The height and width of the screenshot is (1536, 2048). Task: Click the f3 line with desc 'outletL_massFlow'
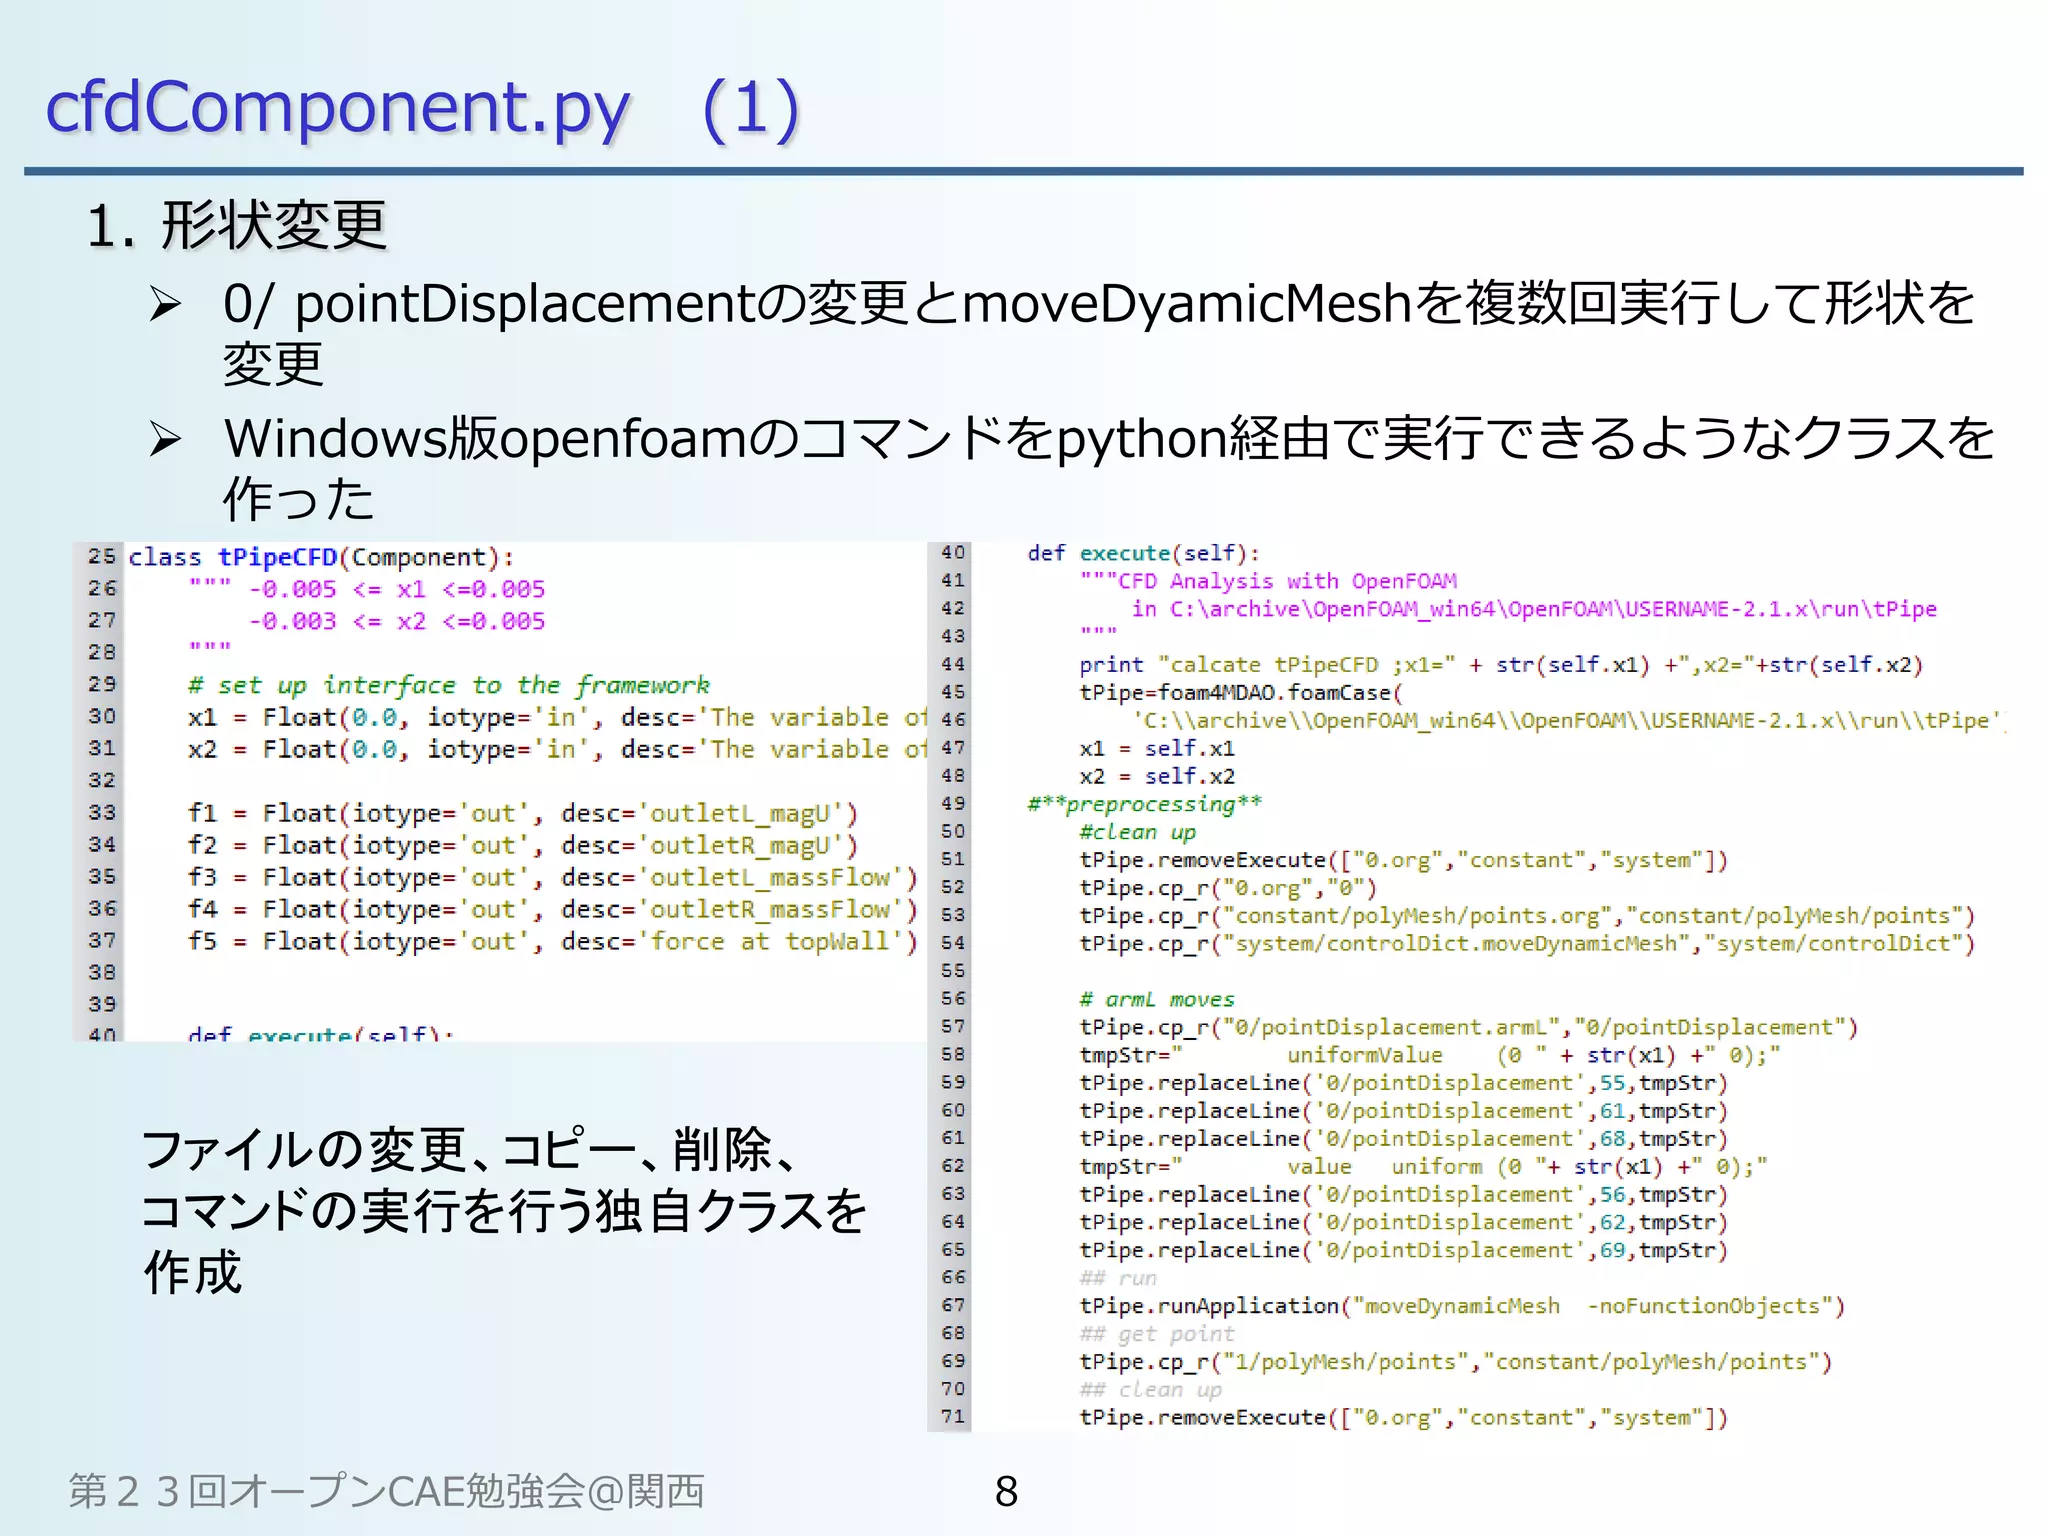coord(553,877)
